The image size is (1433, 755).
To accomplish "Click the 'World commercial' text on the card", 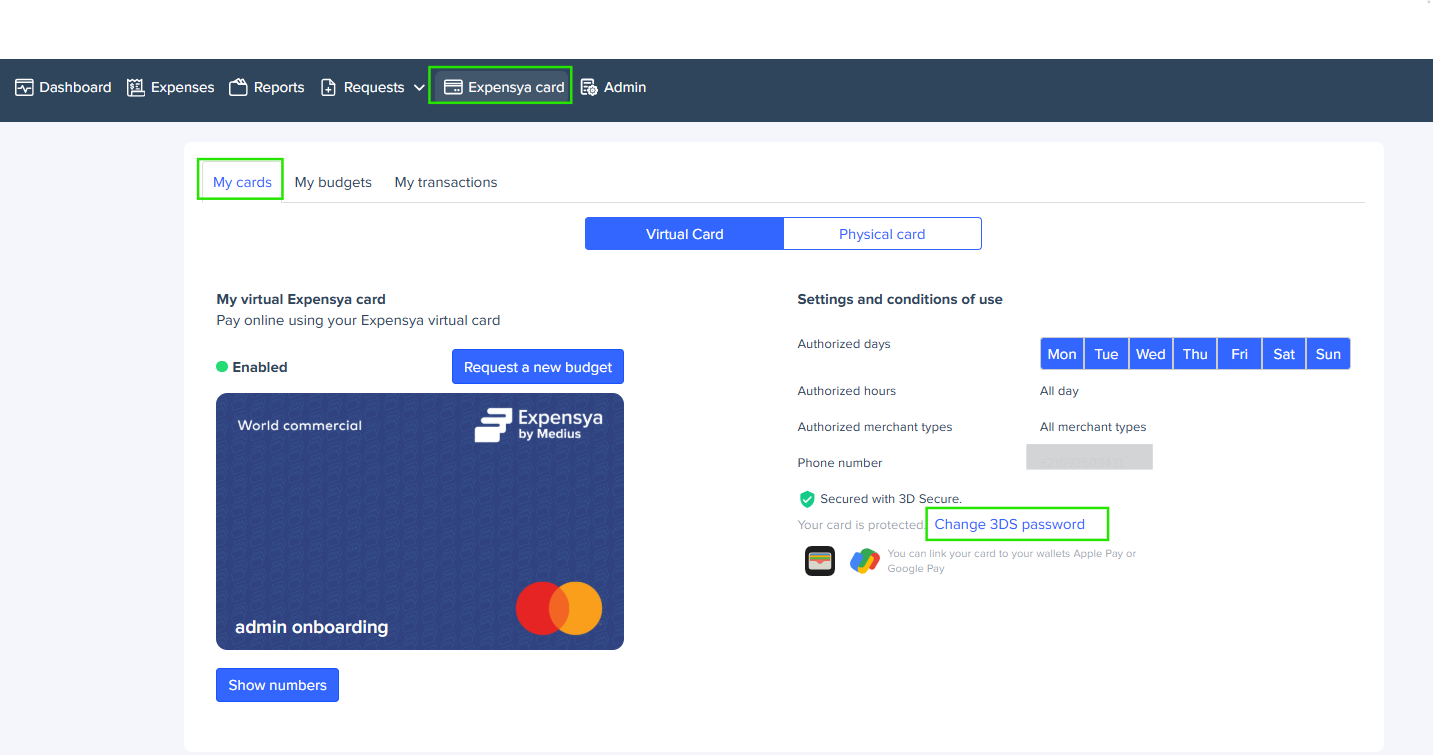I will [x=300, y=425].
